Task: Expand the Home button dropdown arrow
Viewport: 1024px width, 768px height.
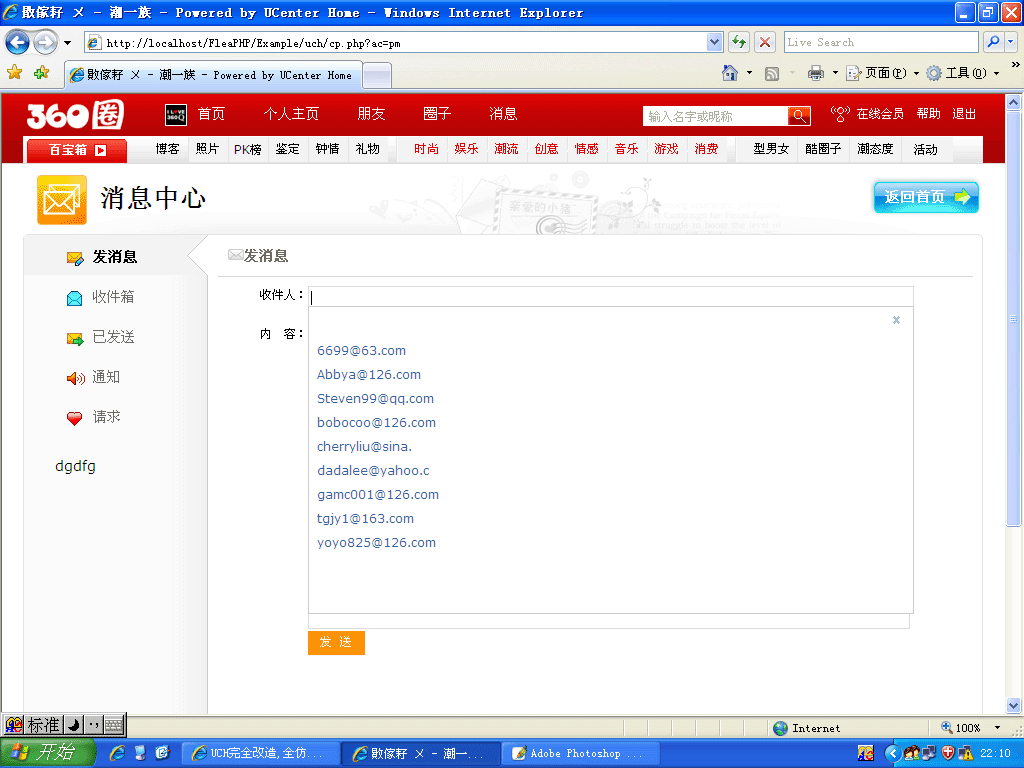Action: (x=749, y=73)
